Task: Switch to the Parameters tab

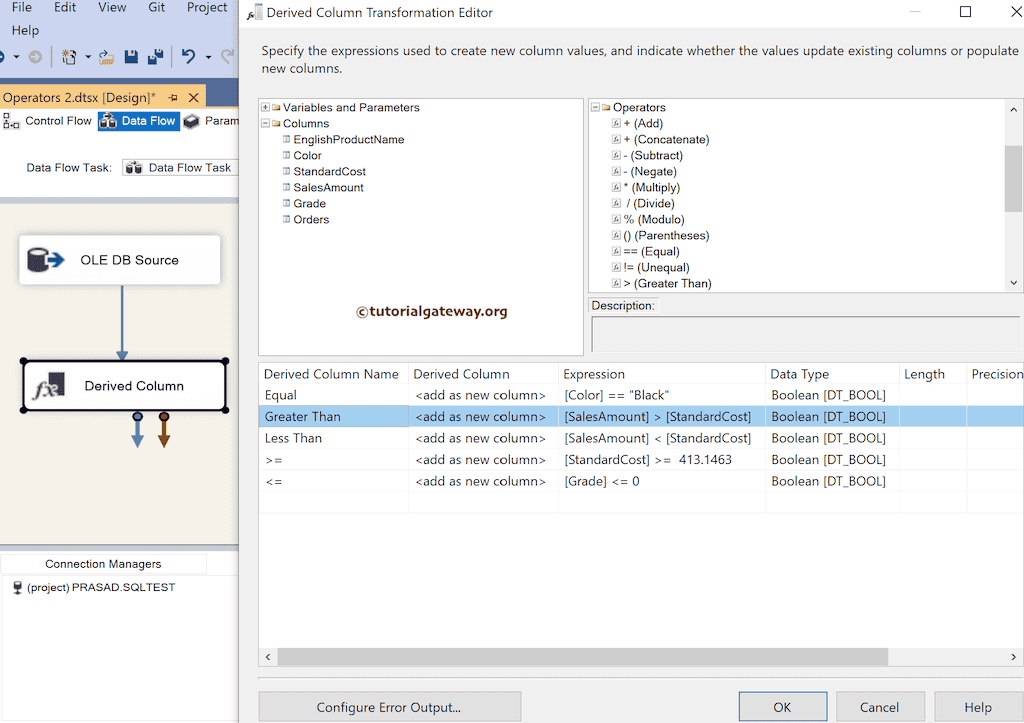Action: 211,121
